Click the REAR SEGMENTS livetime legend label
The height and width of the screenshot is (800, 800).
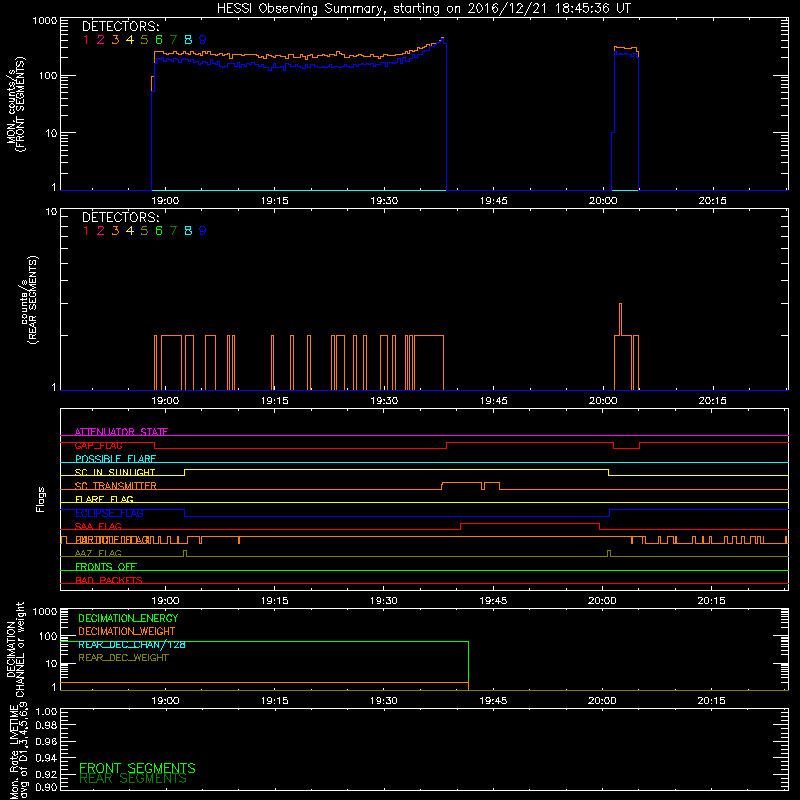point(133,779)
